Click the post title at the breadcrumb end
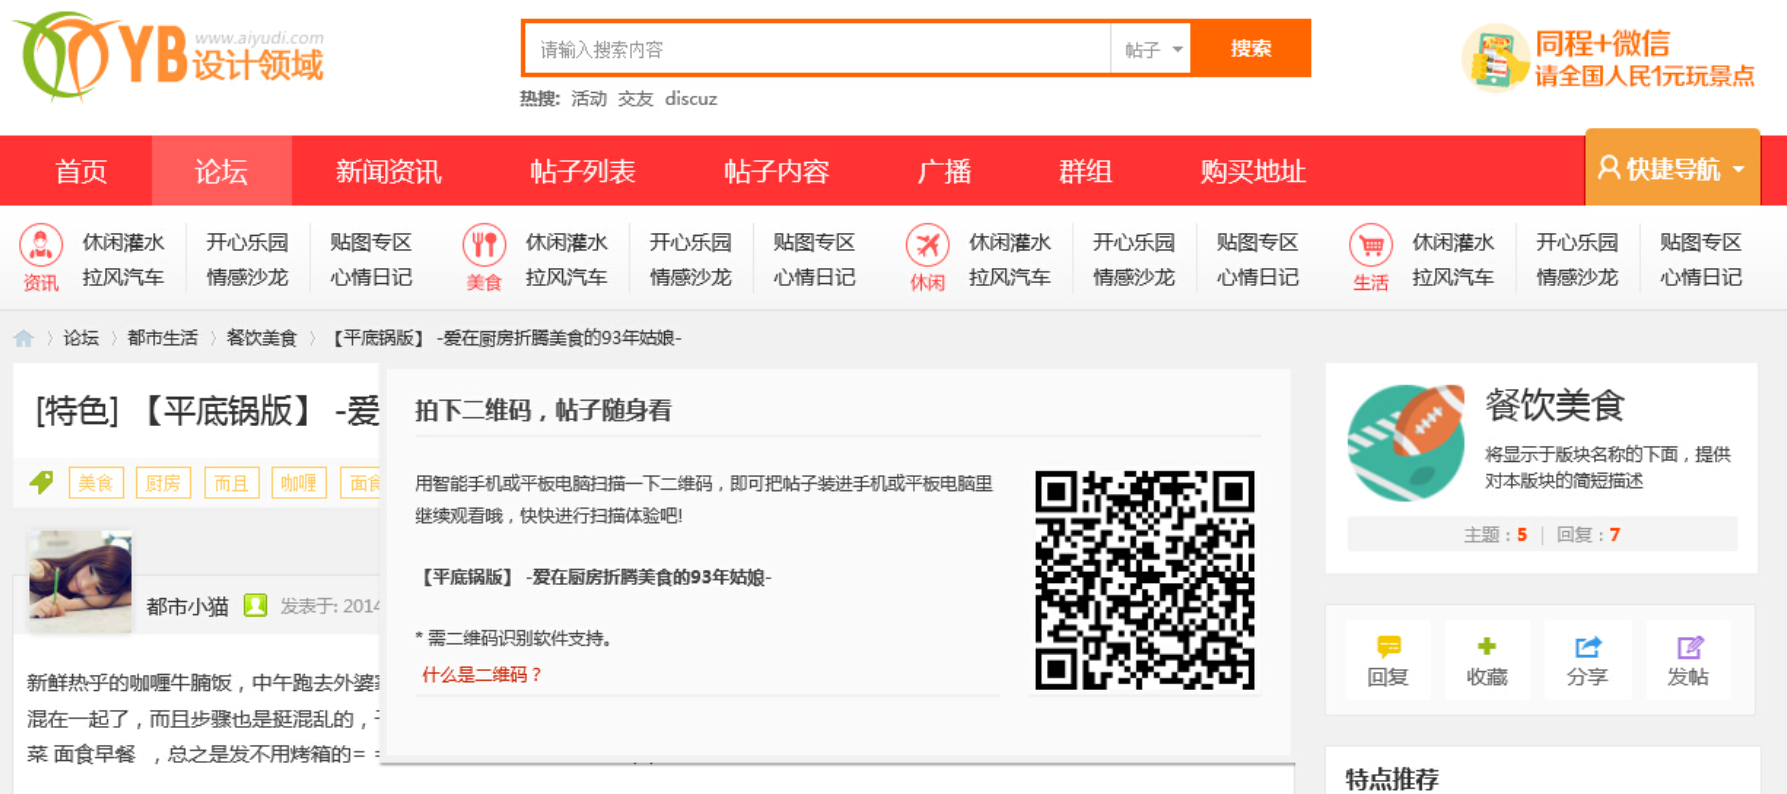1787x794 pixels. pyautogui.click(x=506, y=338)
